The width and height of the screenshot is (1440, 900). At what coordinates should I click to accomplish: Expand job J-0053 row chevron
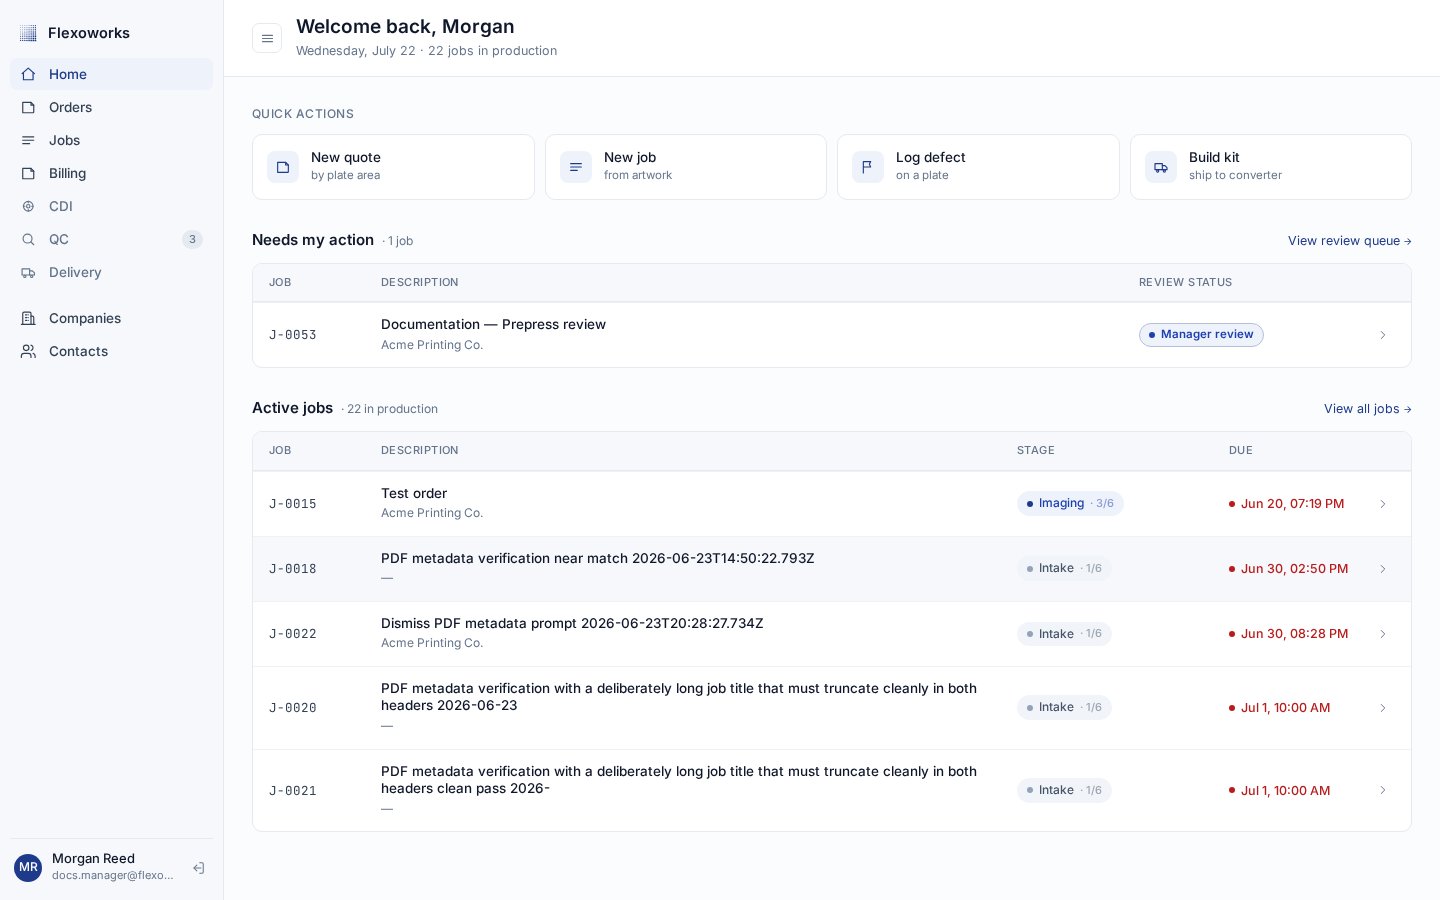tap(1383, 335)
